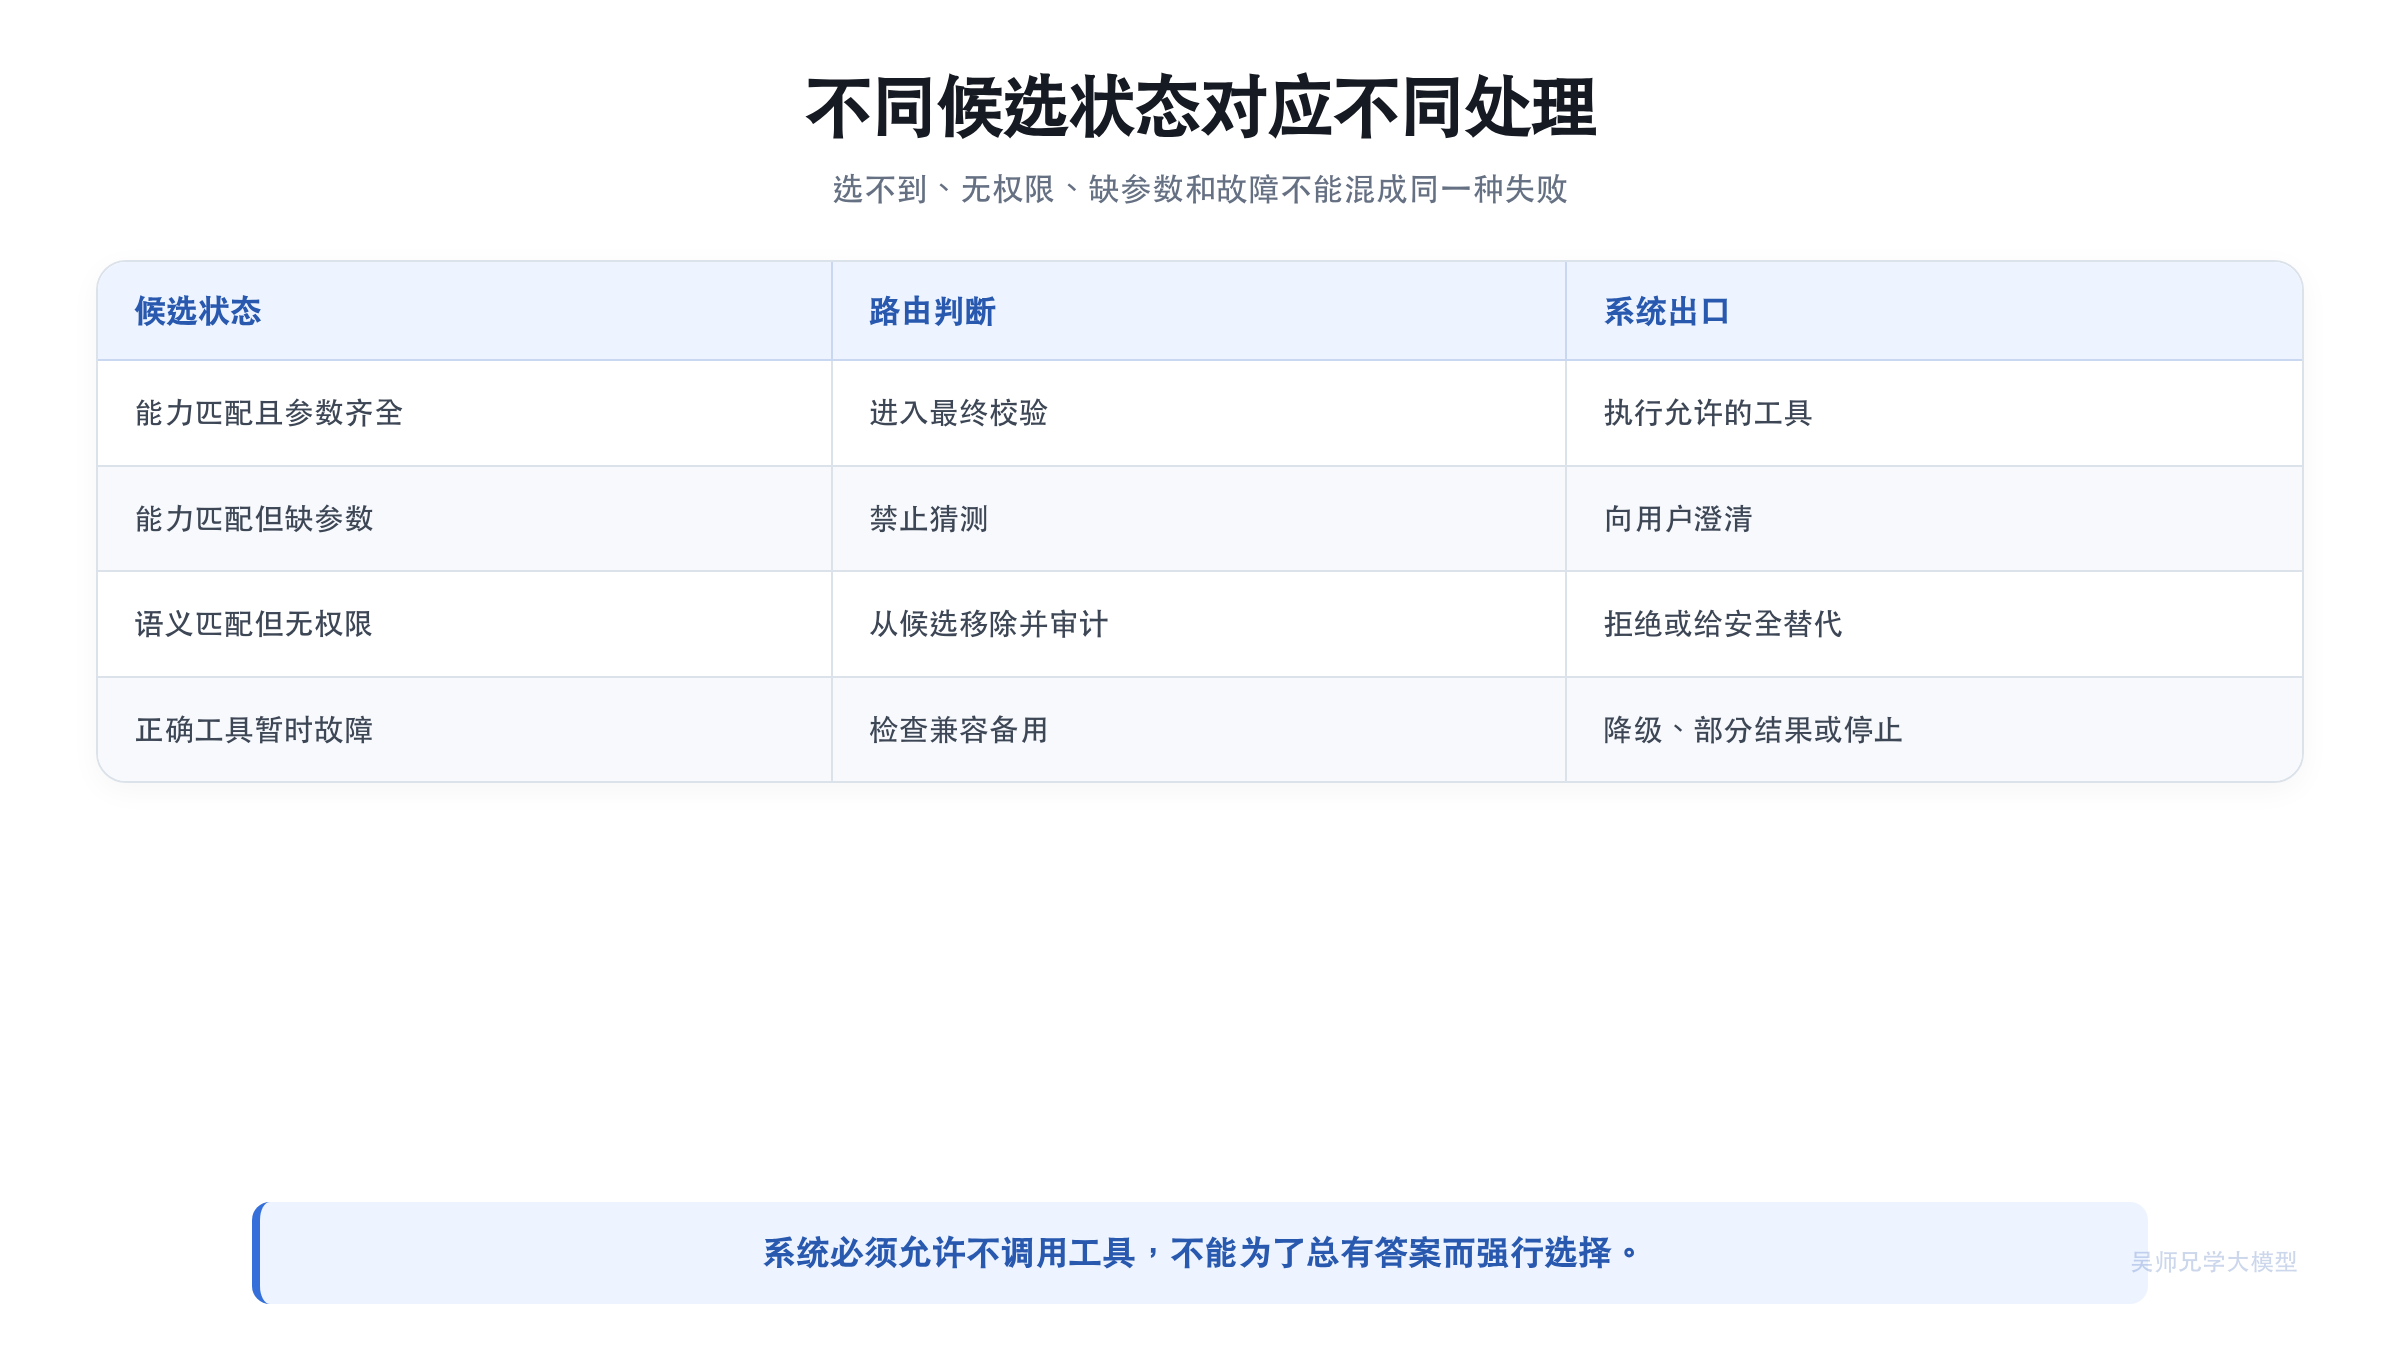Select the cell 降级、部分结果或停止
Image resolution: width=2400 pixels, height=1350 pixels.
pos(1934,730)
